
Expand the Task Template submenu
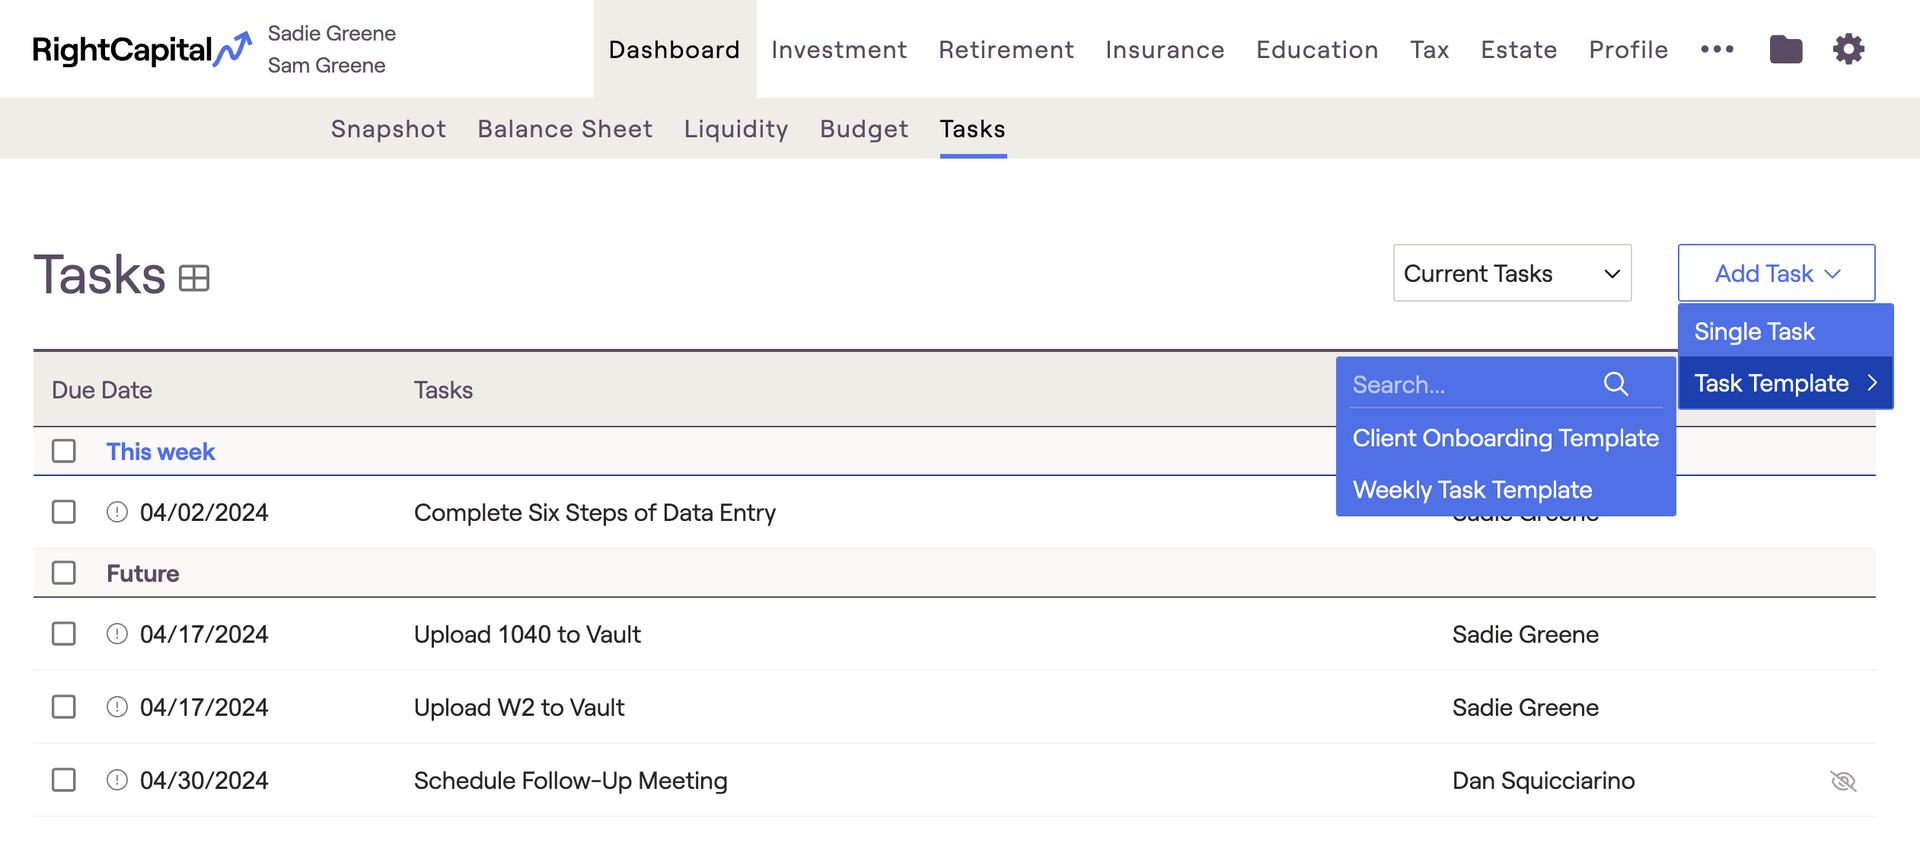point(1784,383)
